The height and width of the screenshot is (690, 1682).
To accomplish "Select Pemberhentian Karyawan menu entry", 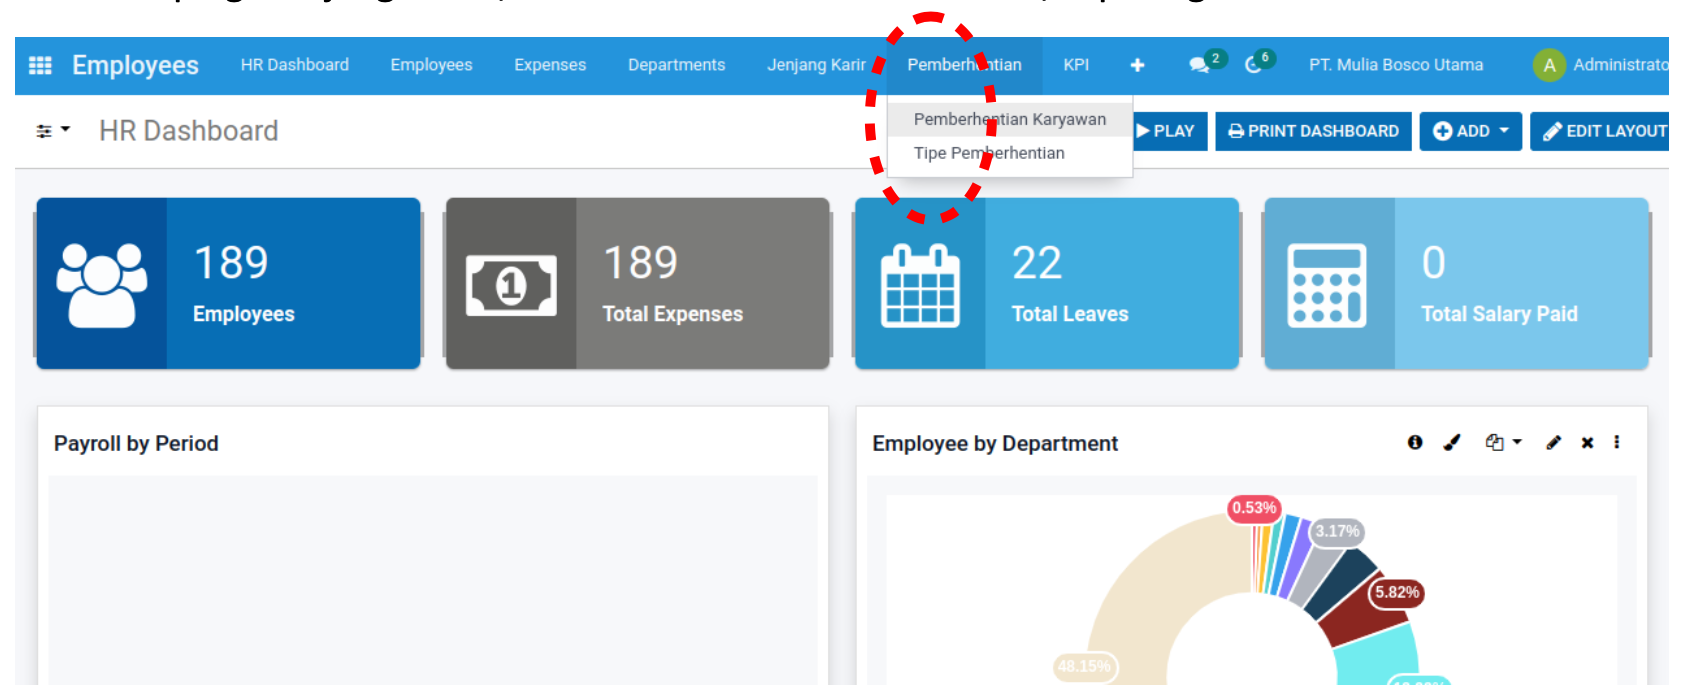I will pos(1009,119).
